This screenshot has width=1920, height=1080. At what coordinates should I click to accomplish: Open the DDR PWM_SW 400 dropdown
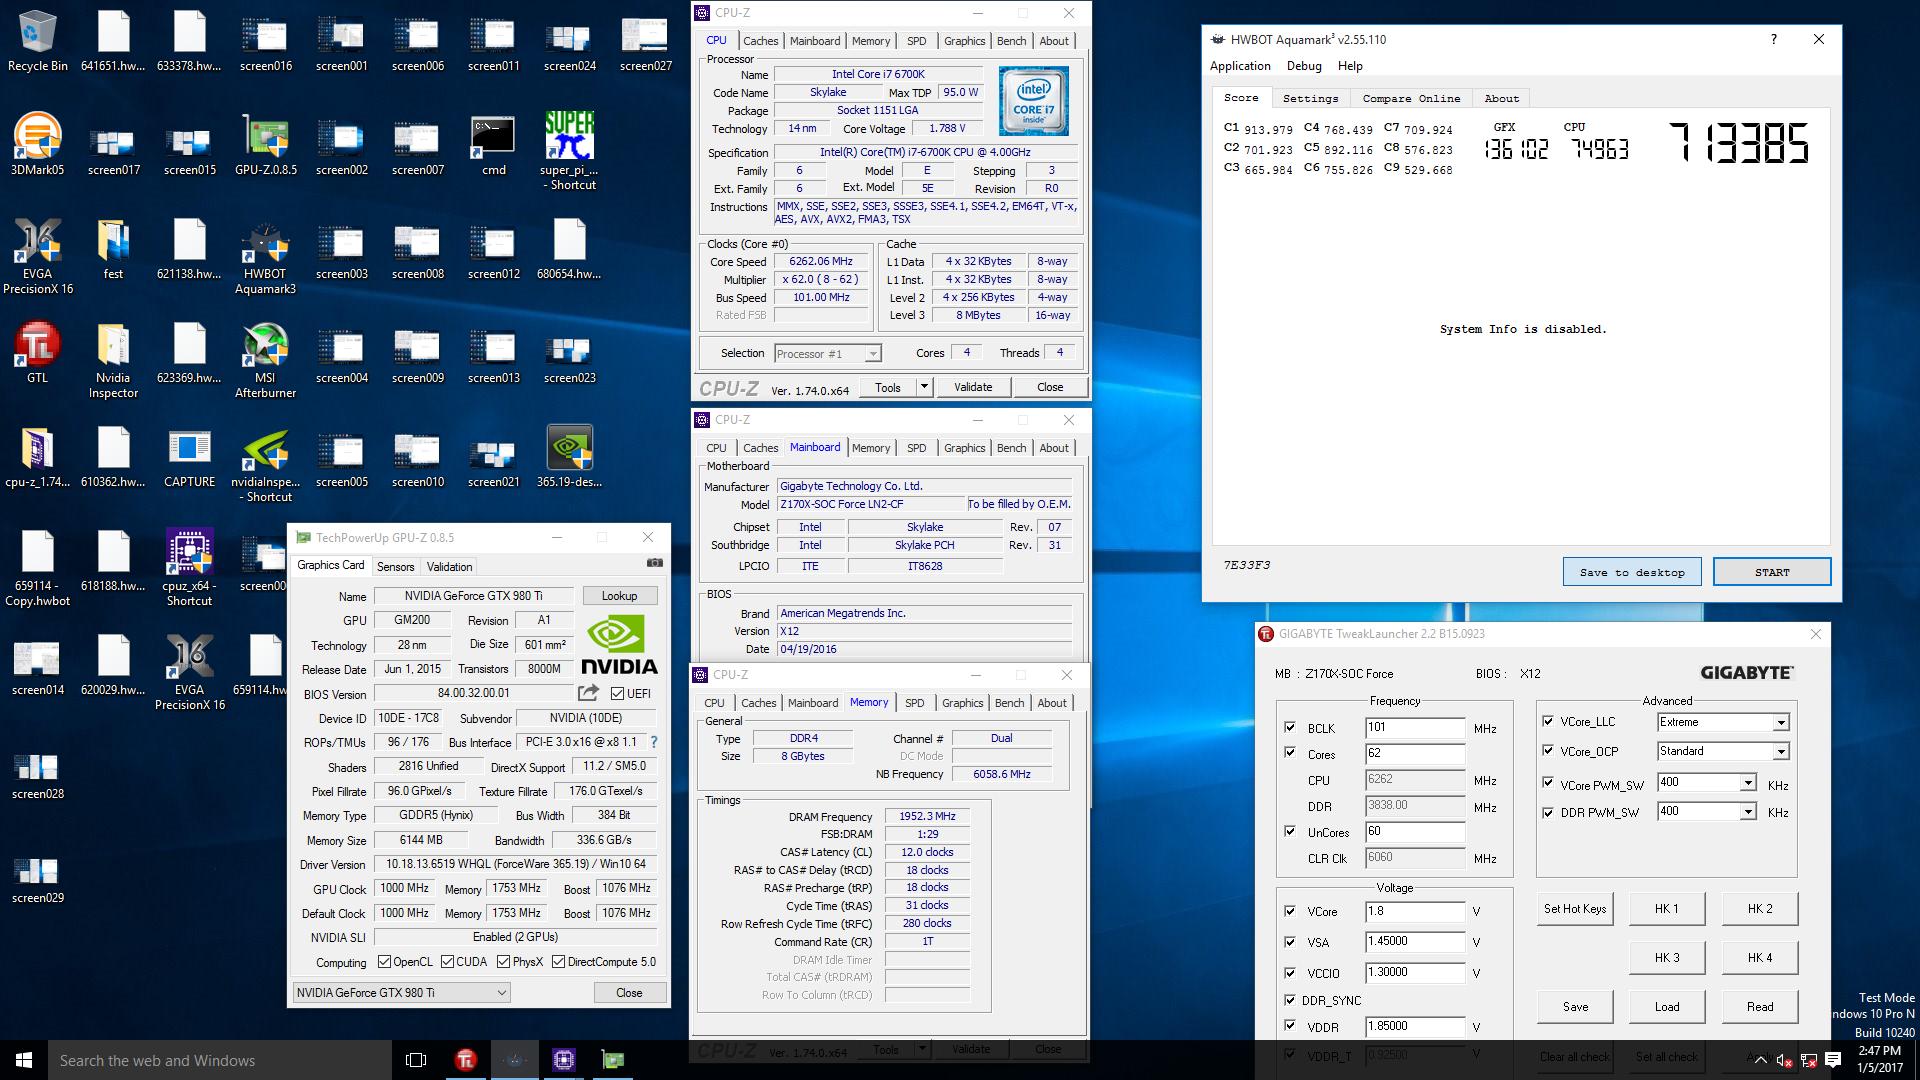[x=1706, y=811]
